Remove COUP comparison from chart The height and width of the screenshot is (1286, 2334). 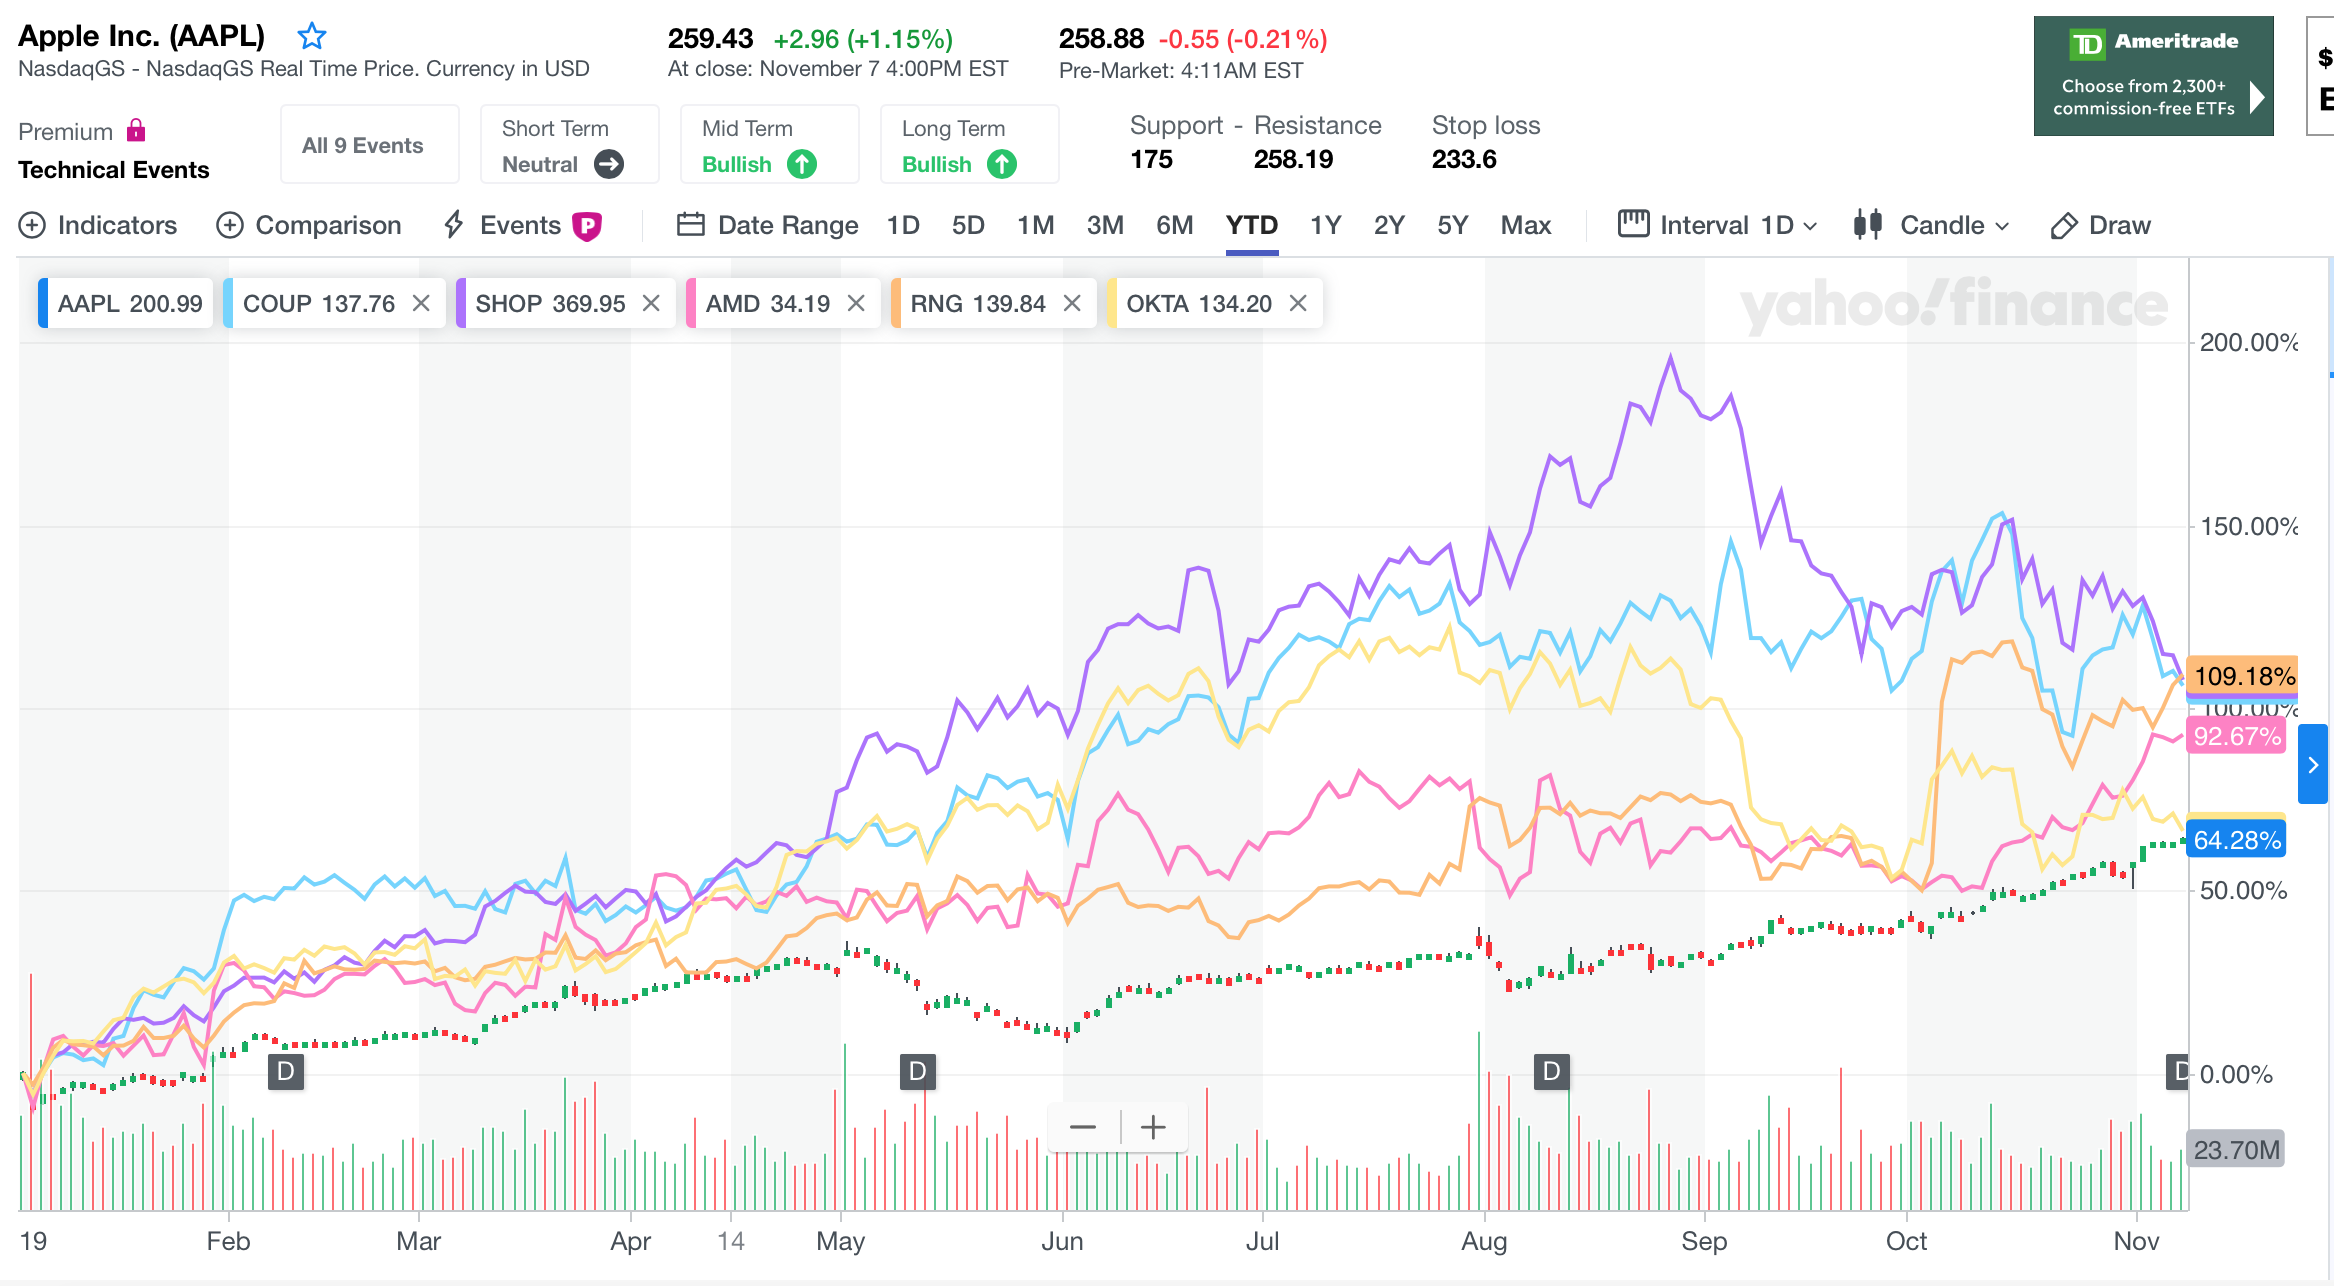421,303
